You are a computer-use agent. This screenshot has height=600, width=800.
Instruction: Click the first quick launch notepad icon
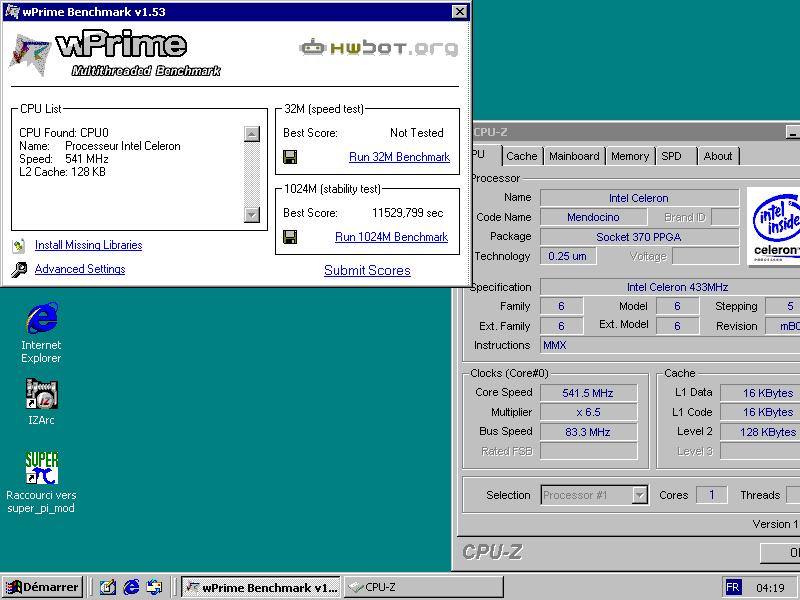(x=107, y=587)
